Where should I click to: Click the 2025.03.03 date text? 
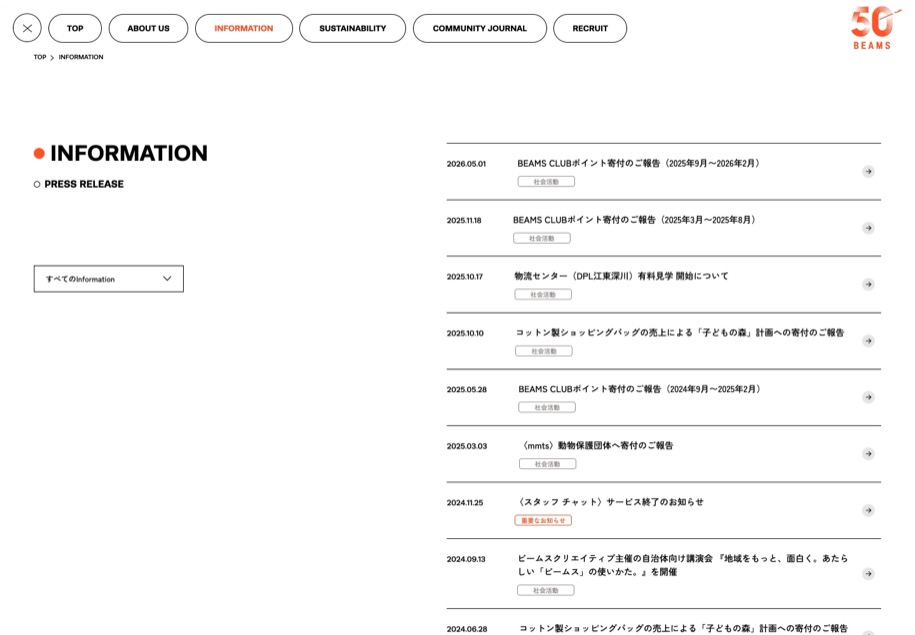click(x=467, y=446)
